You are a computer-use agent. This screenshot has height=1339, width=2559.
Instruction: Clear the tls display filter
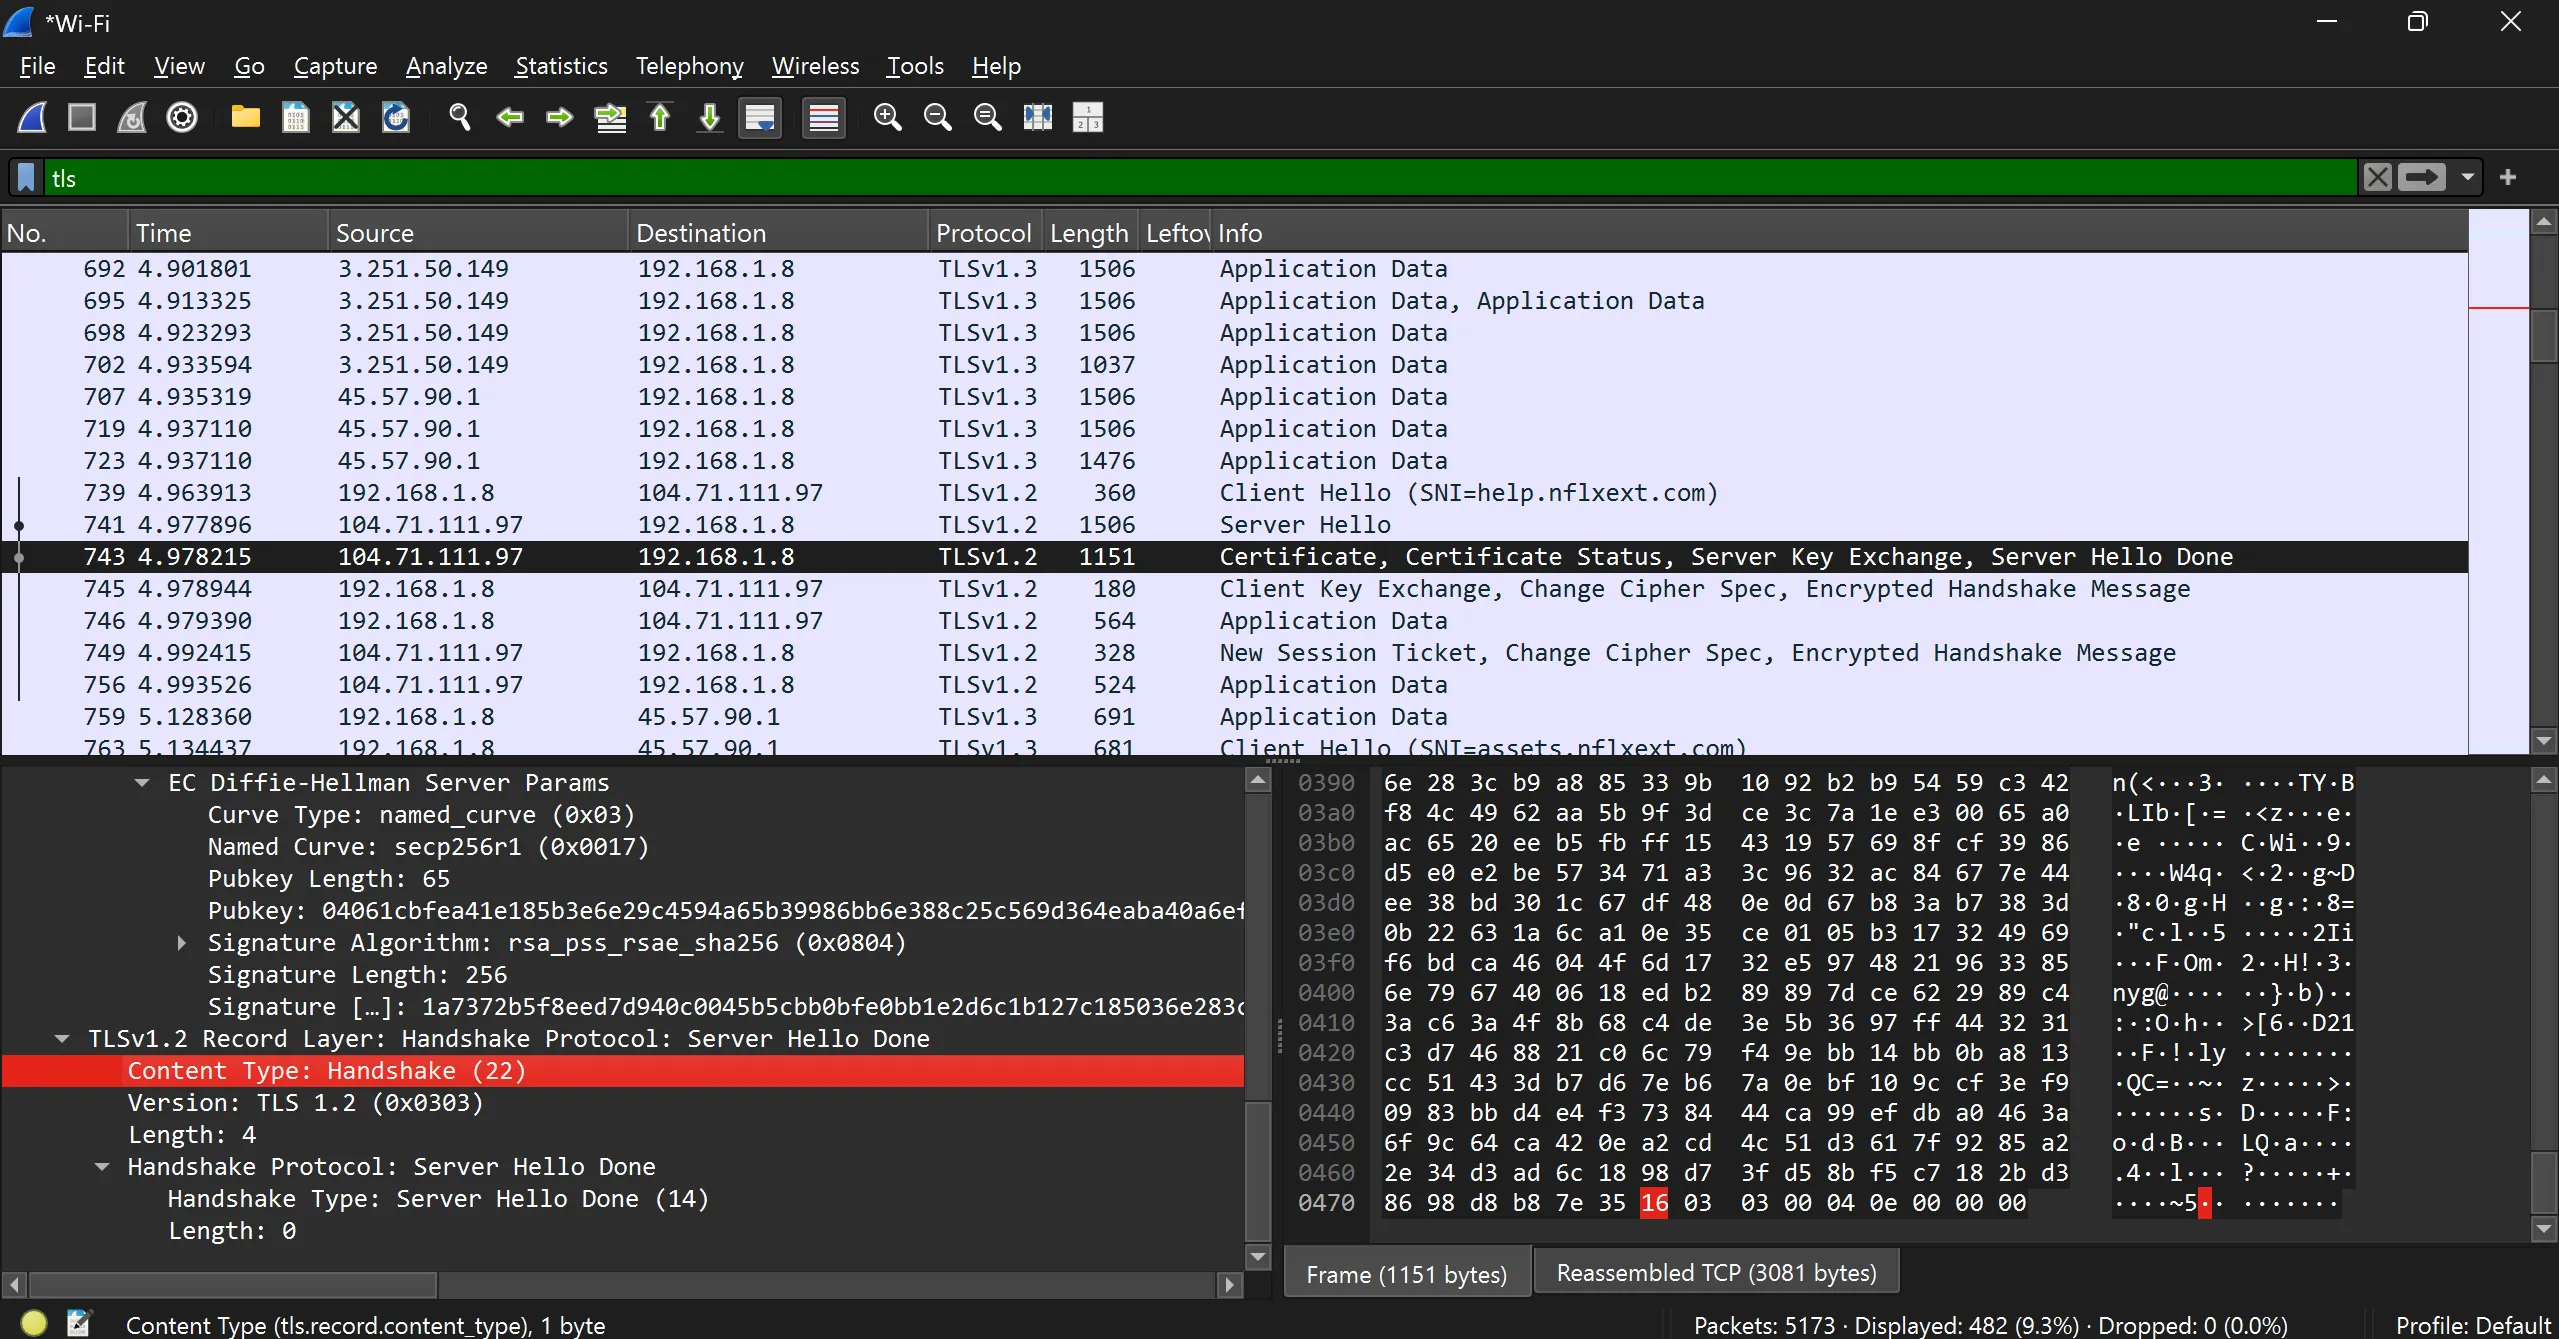pyautogui.click(x=2378, y=178)
